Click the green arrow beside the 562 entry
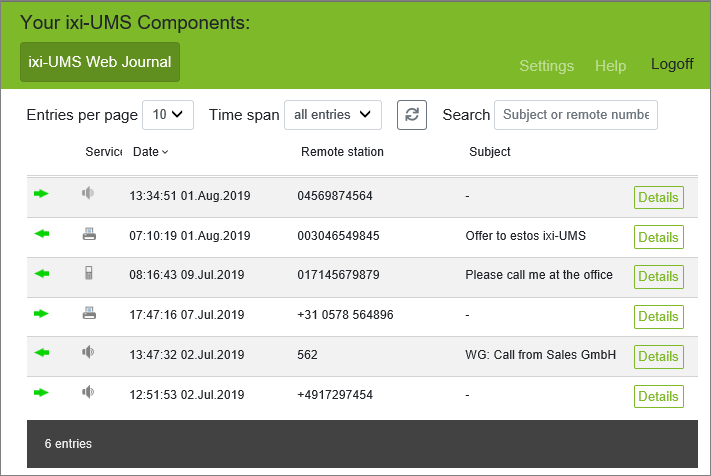The image size is (711, 476). pos(41,353)
